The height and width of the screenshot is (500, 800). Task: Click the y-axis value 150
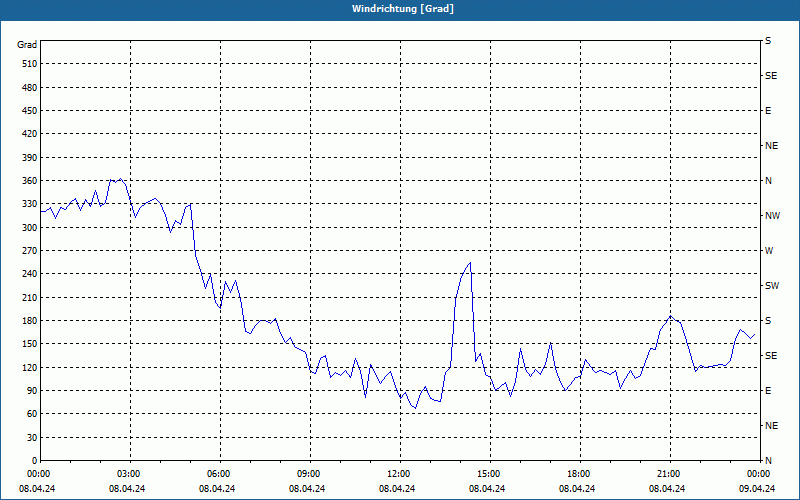pos(30,344)
